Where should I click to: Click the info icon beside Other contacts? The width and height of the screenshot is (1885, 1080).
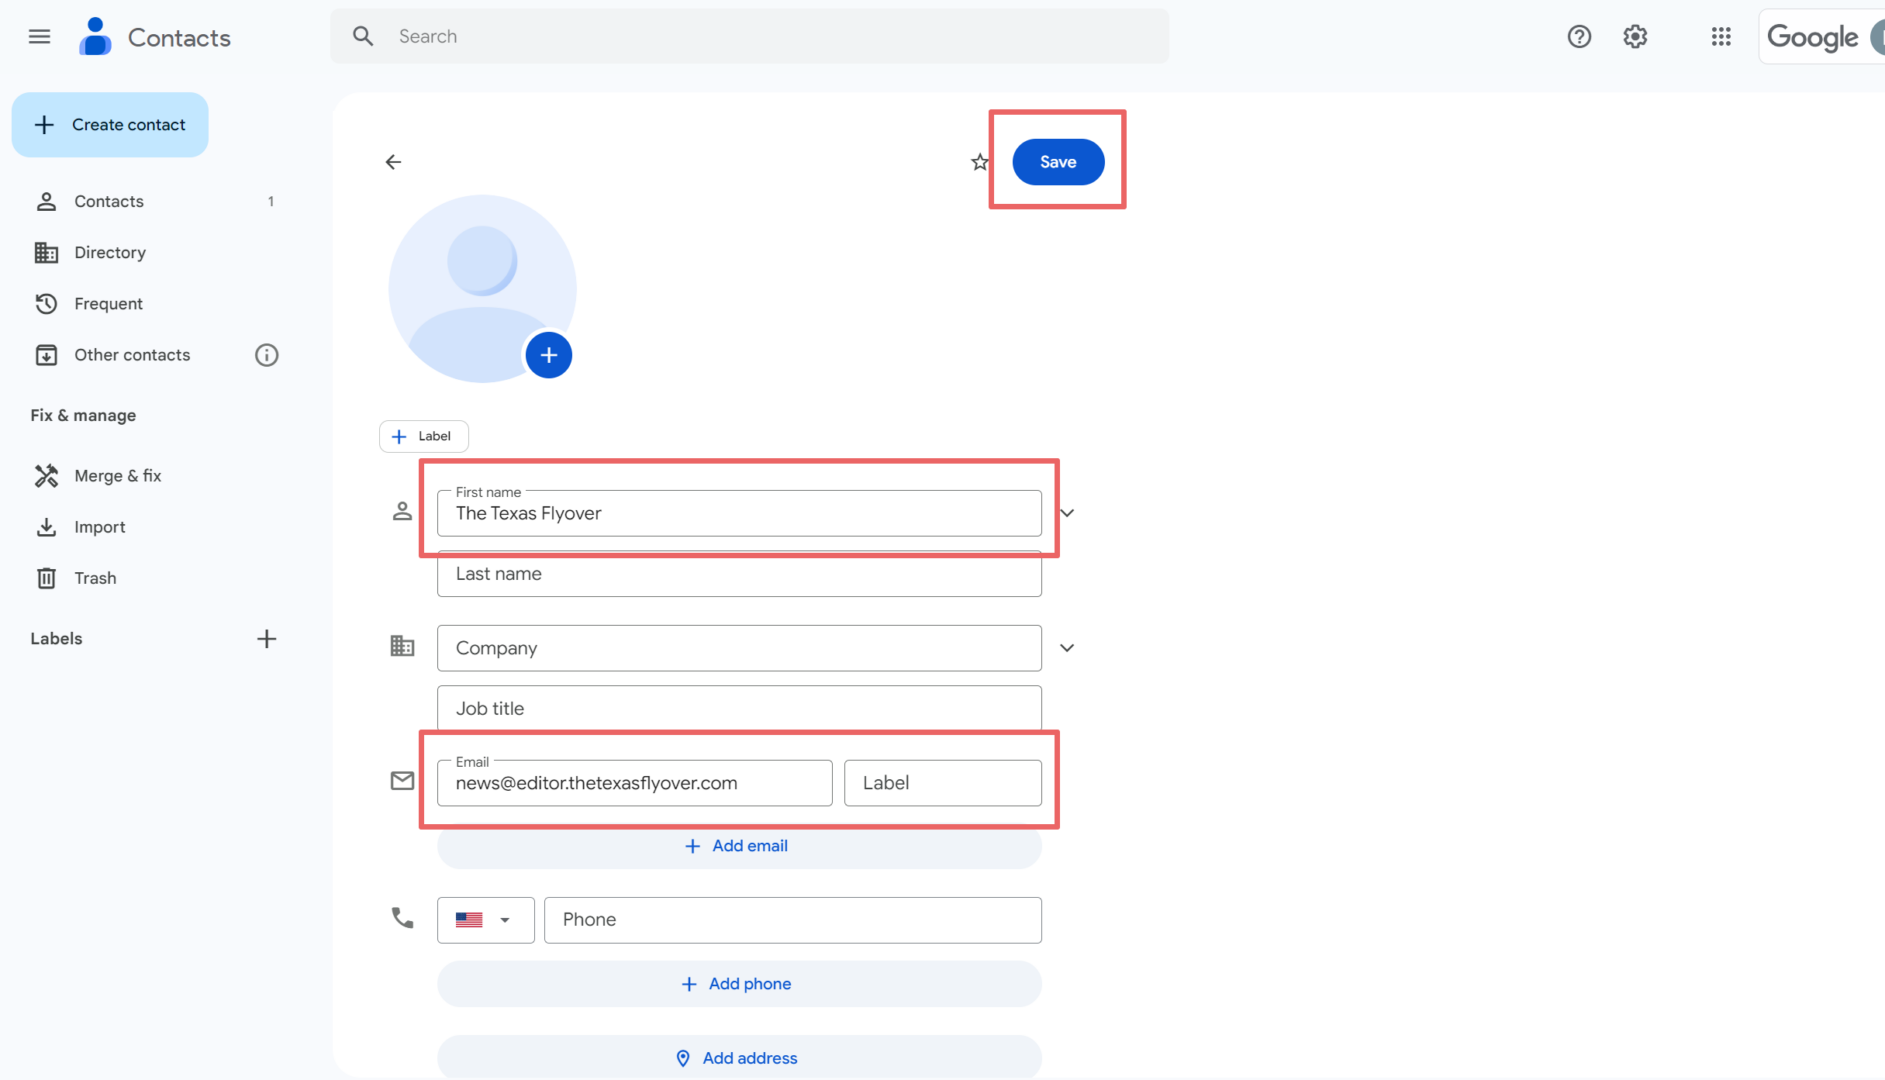[266, 355]
